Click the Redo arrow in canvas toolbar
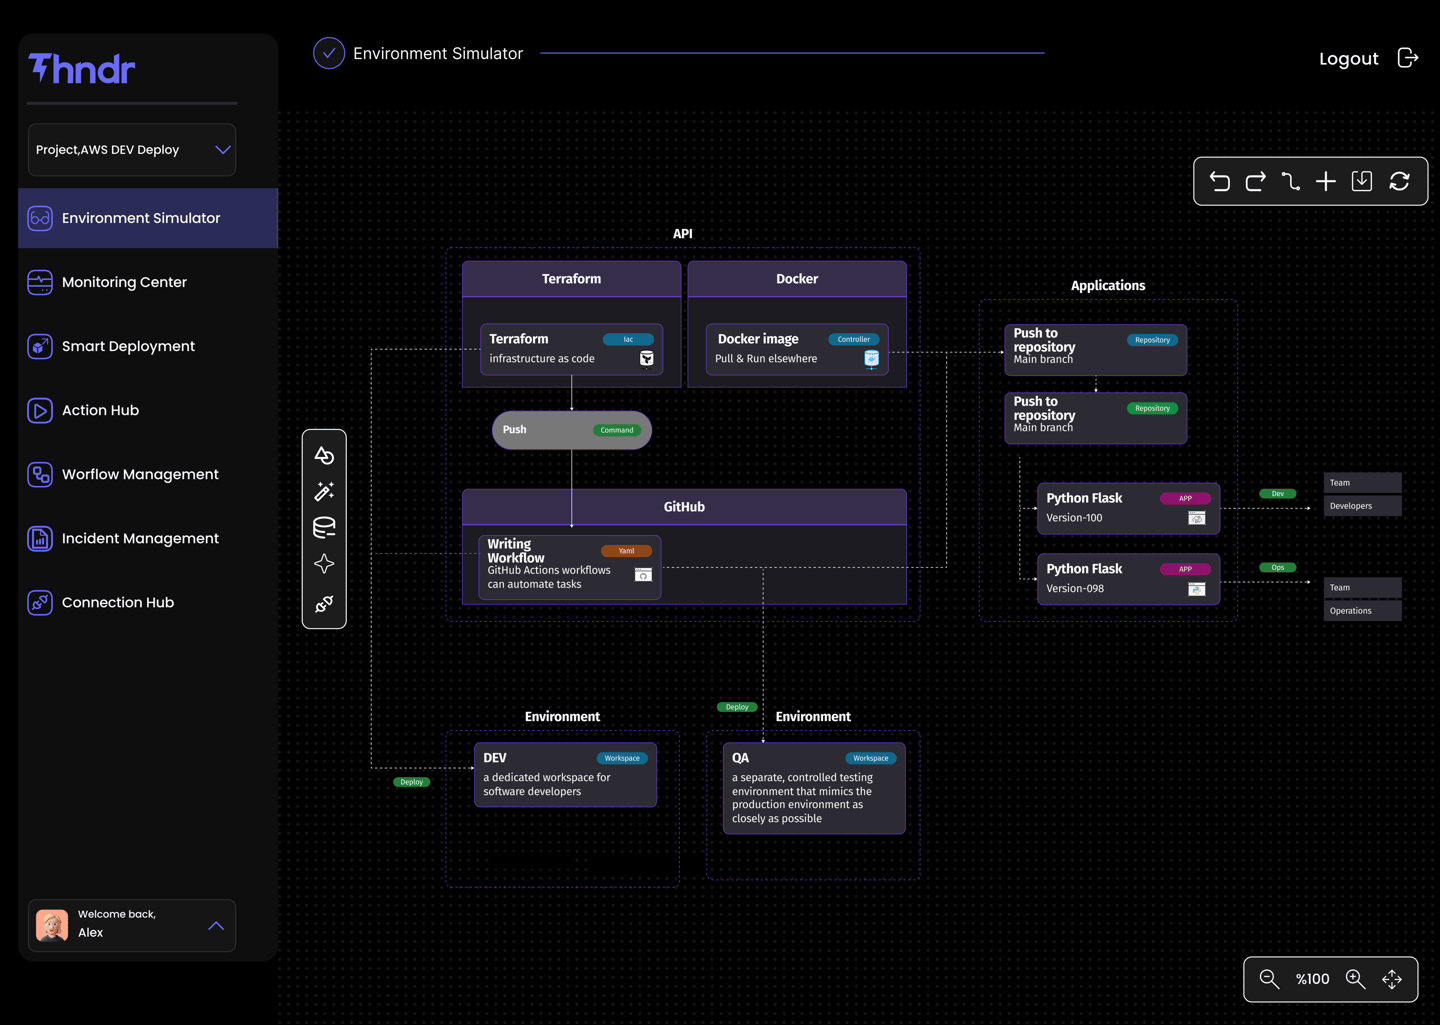 pos(1256,181)
